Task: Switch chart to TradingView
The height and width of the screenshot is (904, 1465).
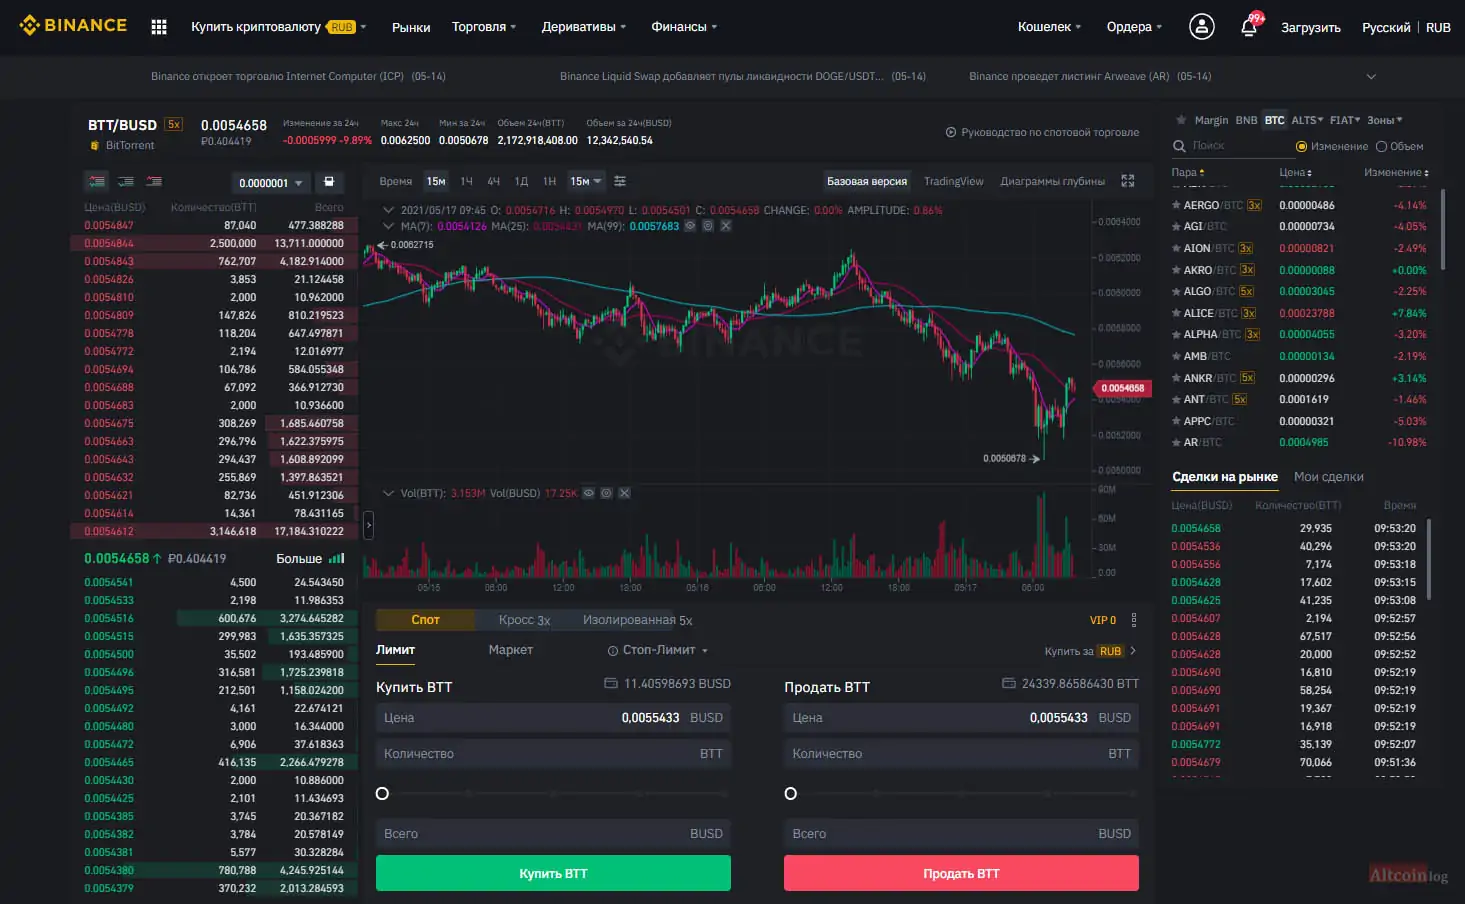Action: pyautogui.click(x=954, y=181)
